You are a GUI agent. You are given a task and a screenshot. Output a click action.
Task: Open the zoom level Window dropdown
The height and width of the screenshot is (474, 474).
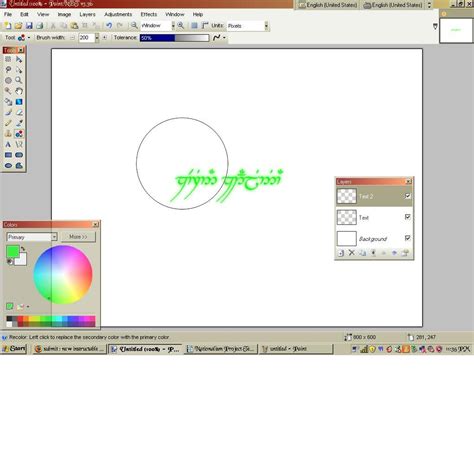(x=173, y=26)
